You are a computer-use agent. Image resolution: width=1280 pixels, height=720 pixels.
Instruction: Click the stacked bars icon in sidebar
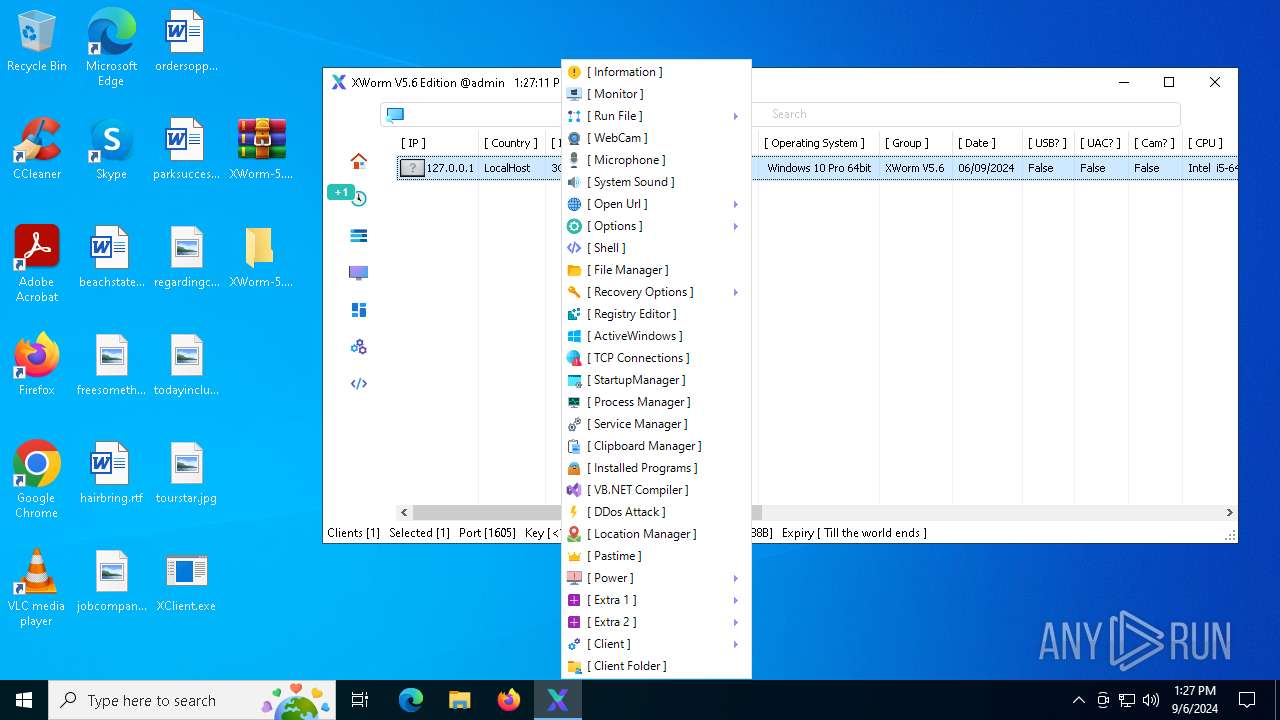tap(358, 236)
